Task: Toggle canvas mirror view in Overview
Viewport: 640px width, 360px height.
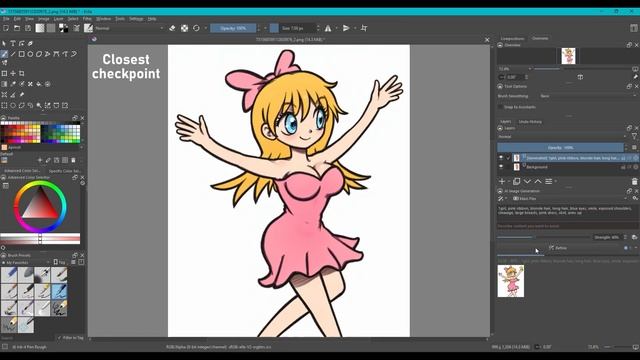Action: tap(580, 77)
